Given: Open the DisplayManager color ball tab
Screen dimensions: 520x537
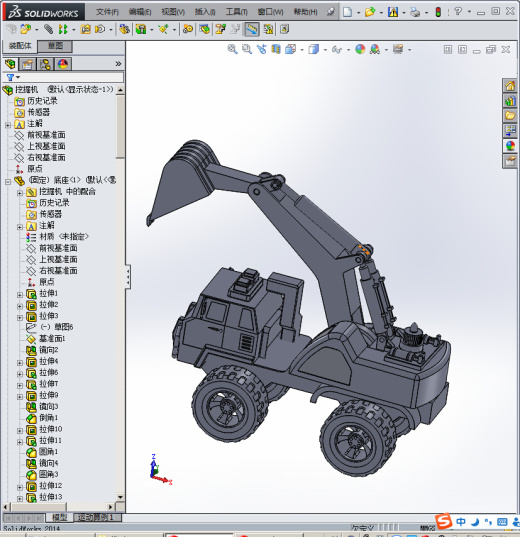Looking at the screenshot, I should 63,64.
